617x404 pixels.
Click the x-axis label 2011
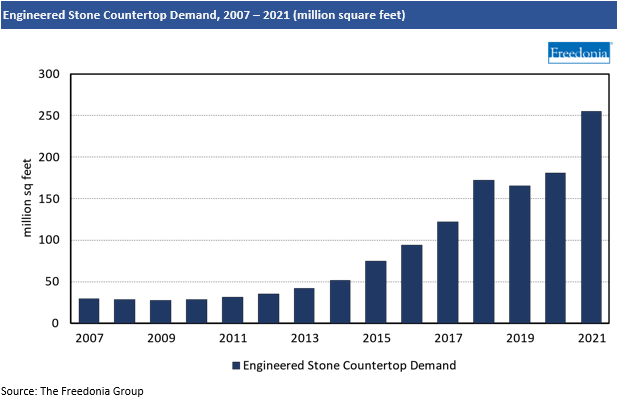coord(233,338)
